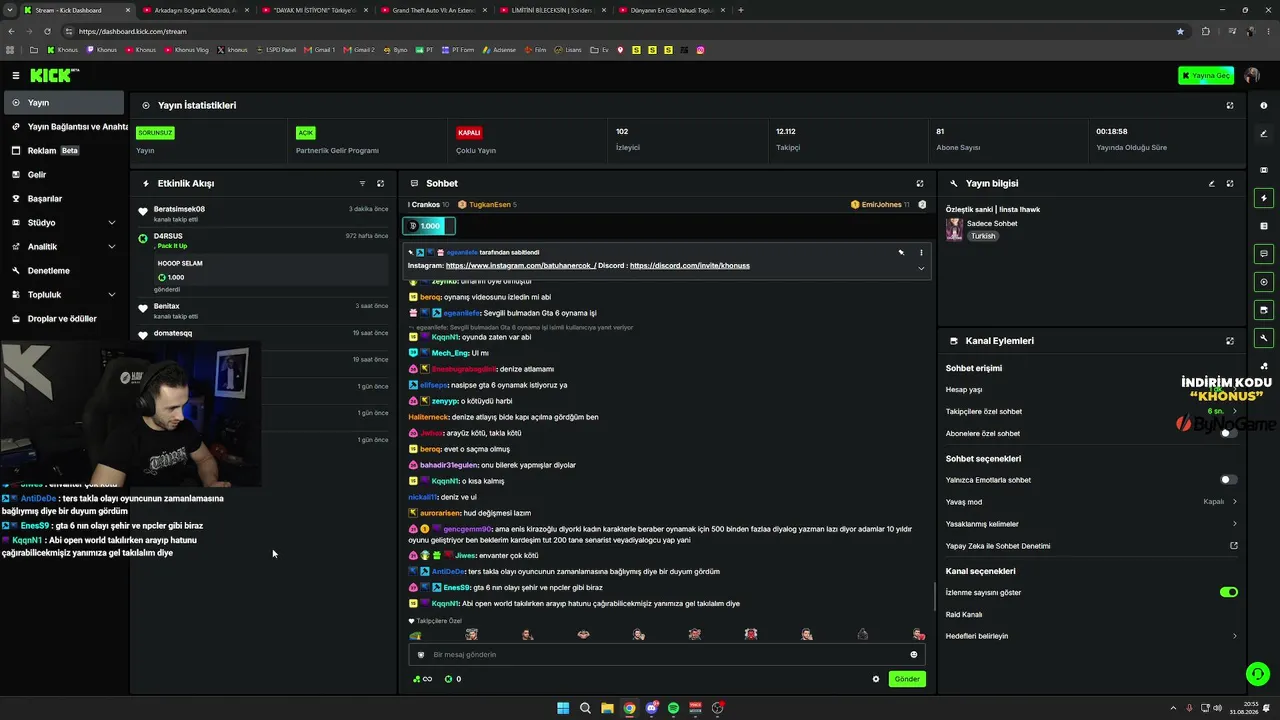1280x720 pixels.
Task: Unpin the pinned chat message
Action: point(901,253)
